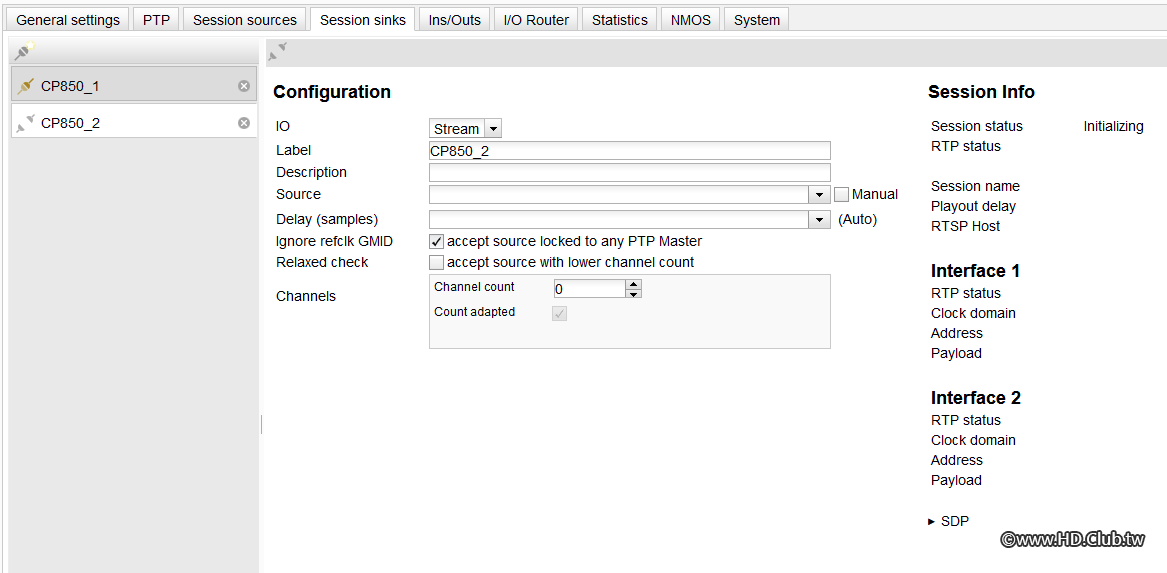Viewport: 1167px width, 573px height.
Task: Switch to the Session sources tab
Action: 245,20
